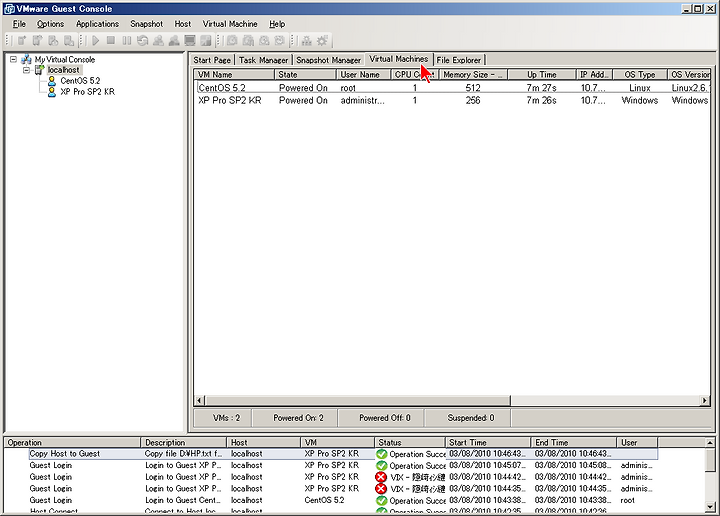Click the horizontal scrollbar right arrow
Viewport: 720px width, 516px height.
click(x=705, y=400)
